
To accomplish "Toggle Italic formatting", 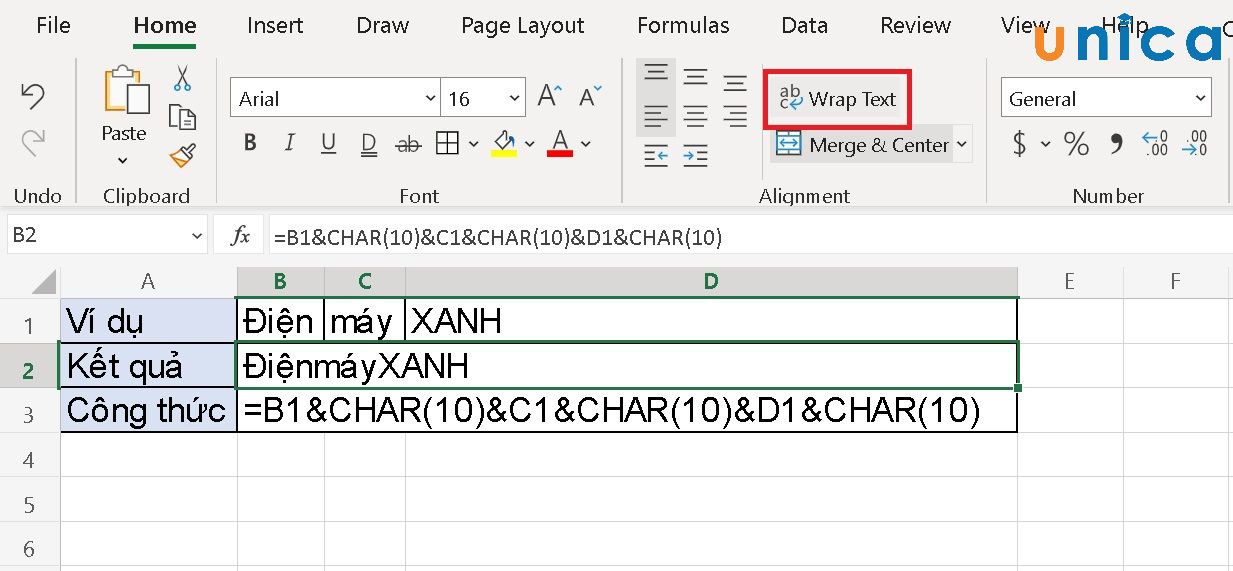I will (290, 143).
